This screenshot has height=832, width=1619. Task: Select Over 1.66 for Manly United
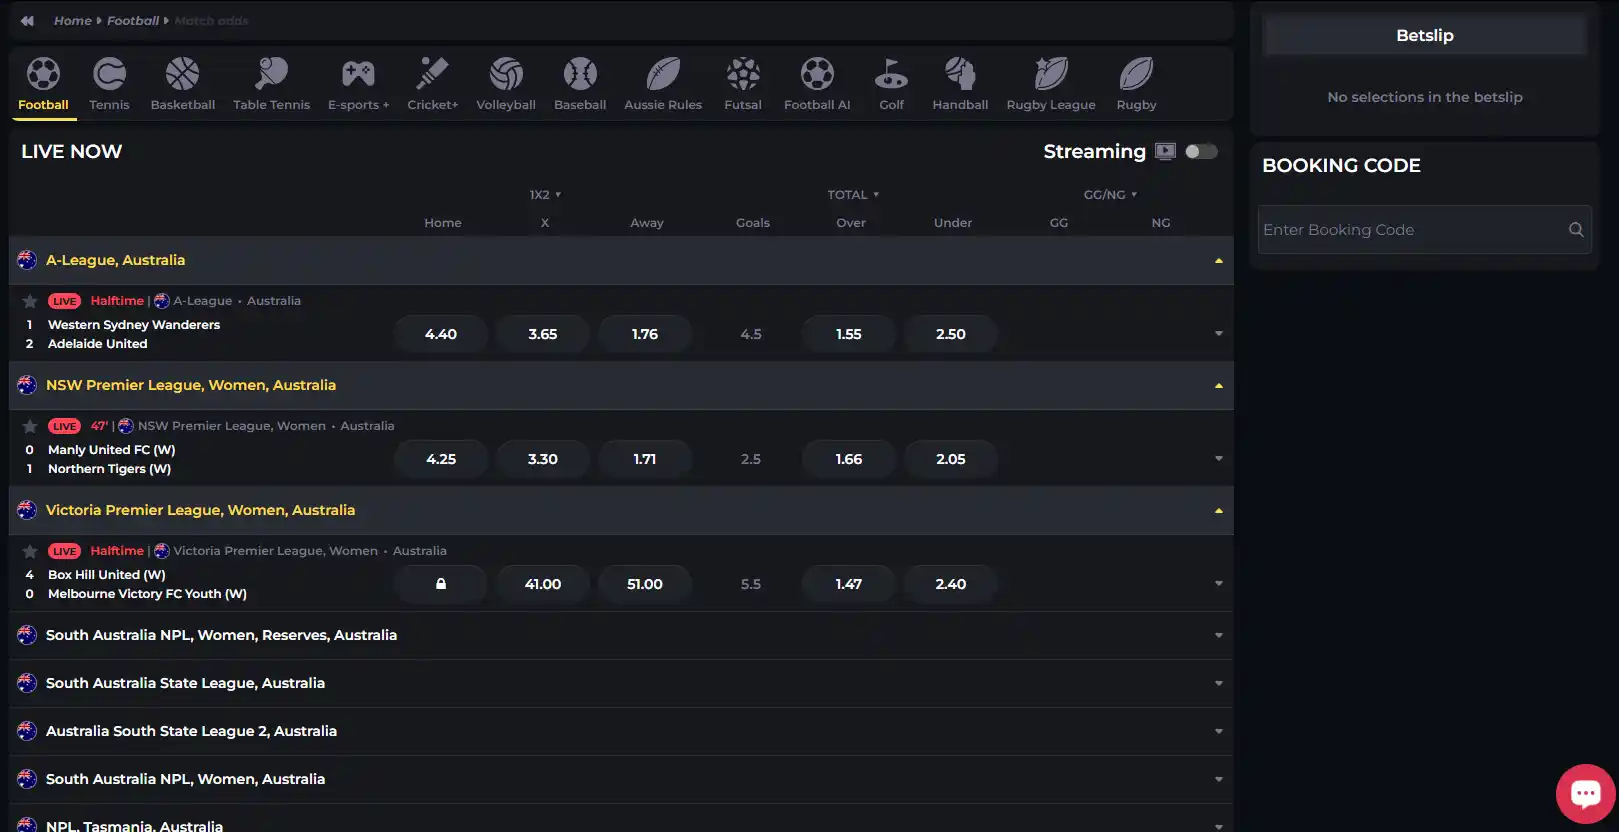[849, 459]
